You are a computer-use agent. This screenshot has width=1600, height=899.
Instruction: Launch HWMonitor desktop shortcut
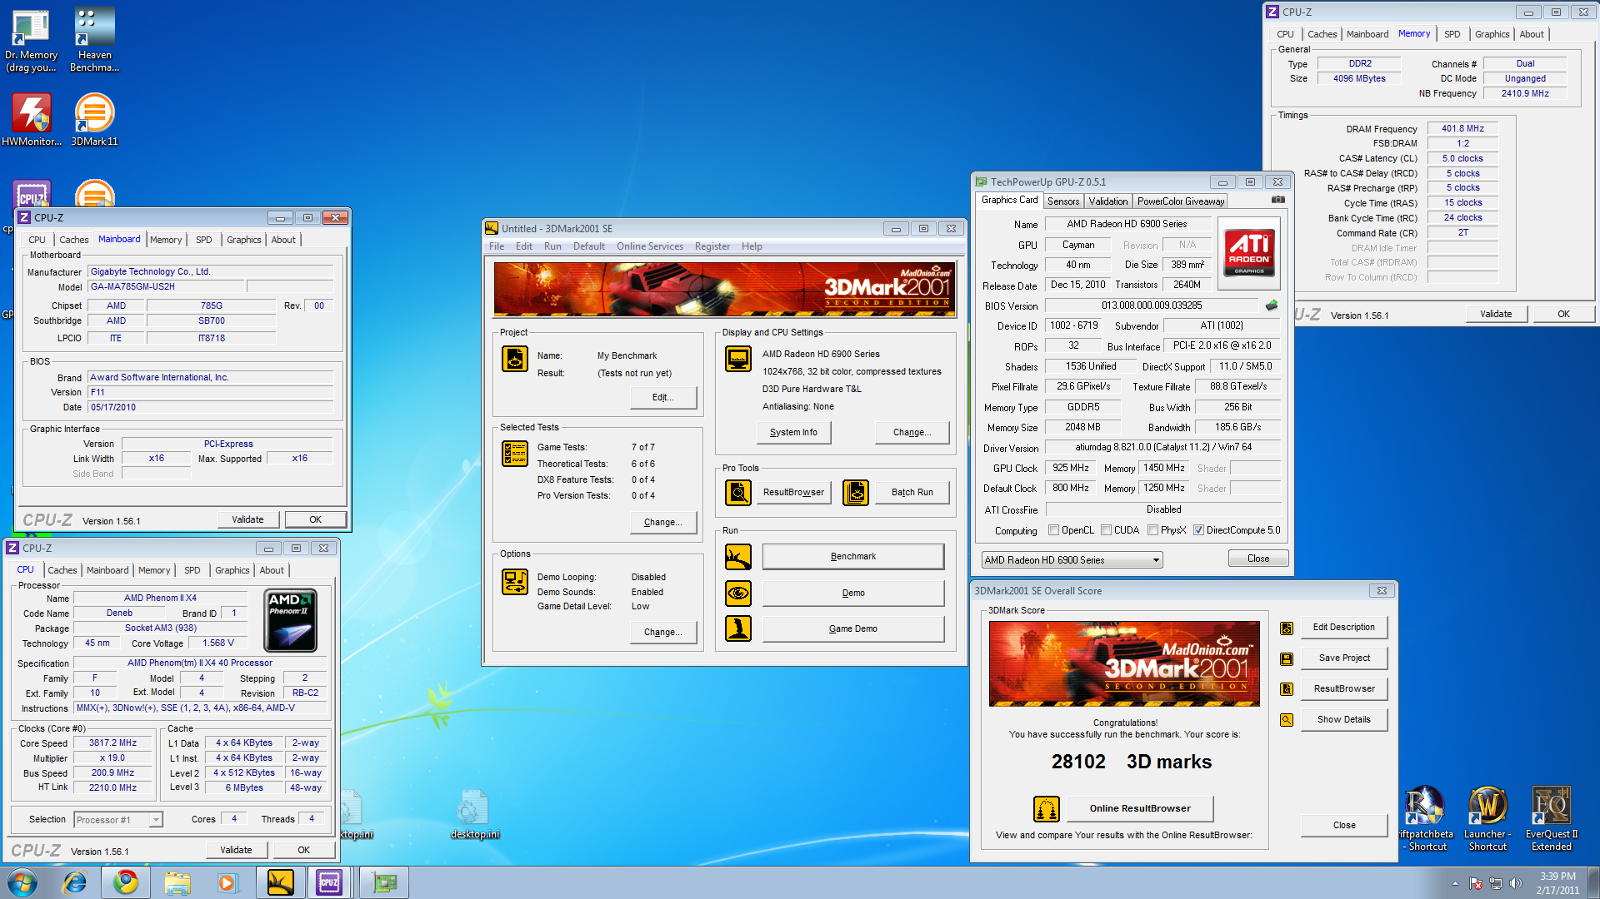31,120
